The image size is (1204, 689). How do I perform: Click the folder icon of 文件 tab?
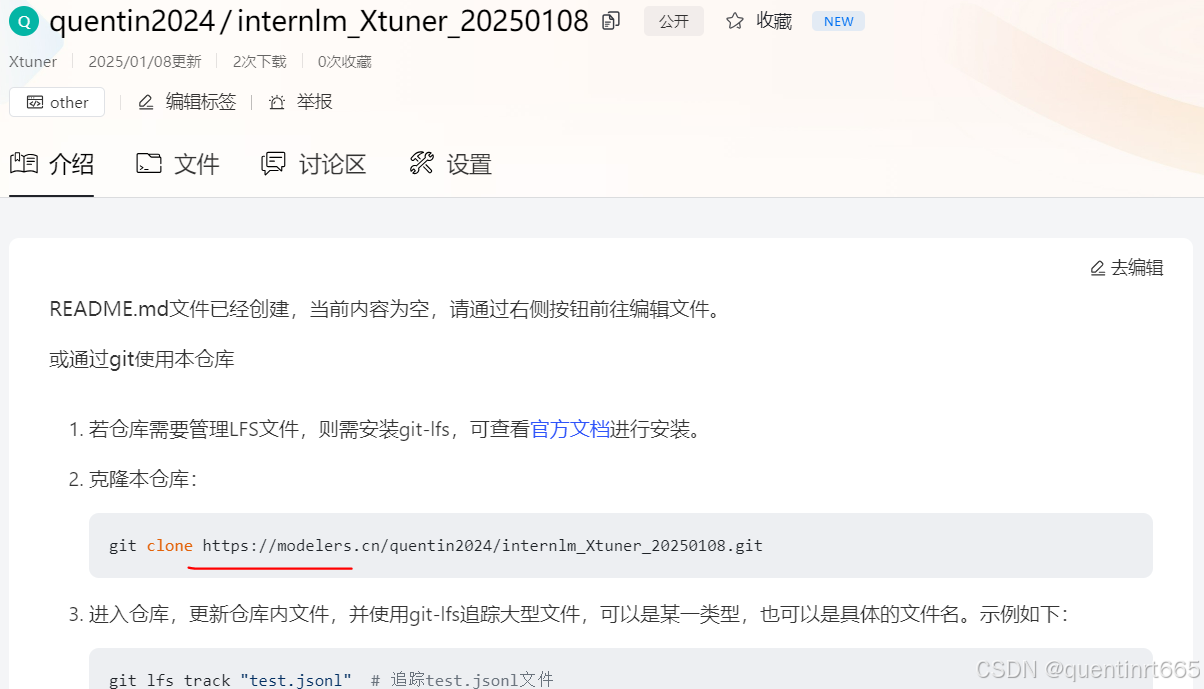click(149, 164)
